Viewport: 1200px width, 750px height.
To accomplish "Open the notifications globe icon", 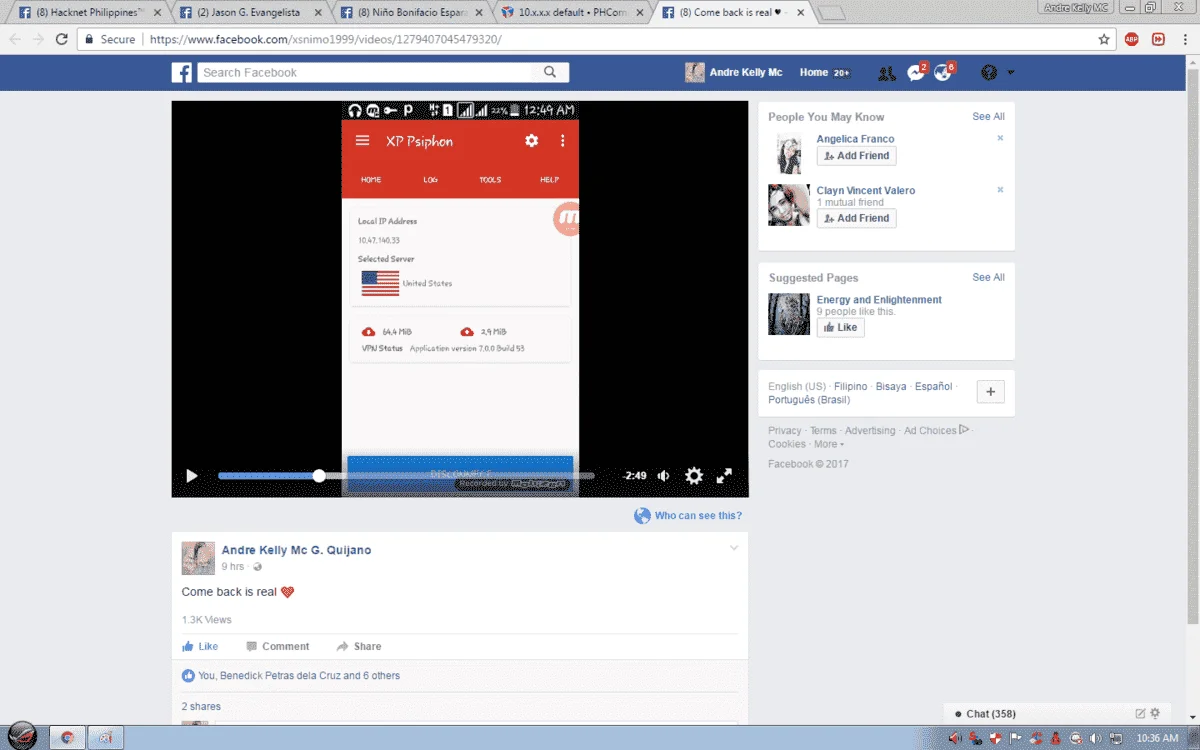I will click(x=942, y=73).
